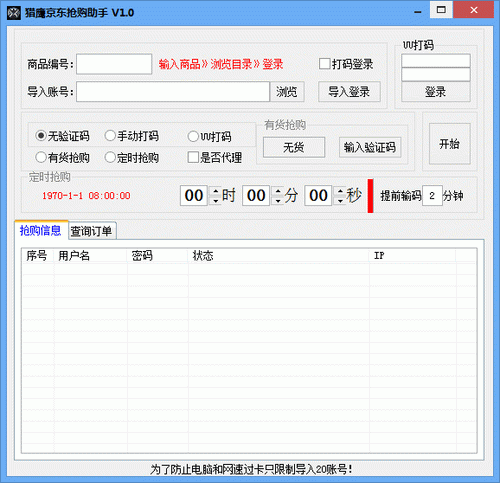Enable the 打码登录 checkbox
The width and height of the screenshot is (500, 483).
pyautogui.click(x=346, y=64)
